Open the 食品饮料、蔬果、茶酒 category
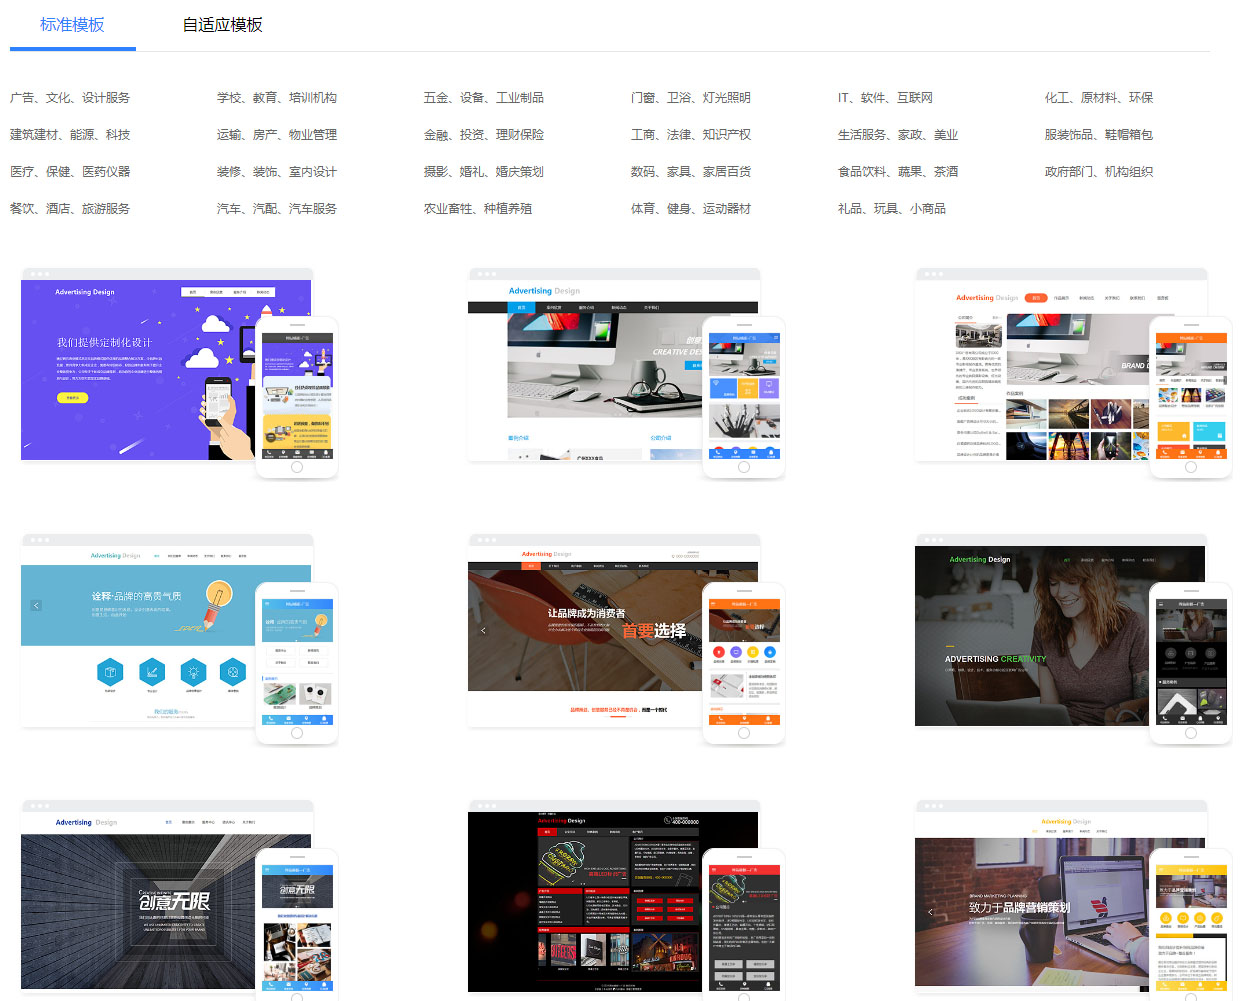1243x1001 pixels. (x=898, y=172)
